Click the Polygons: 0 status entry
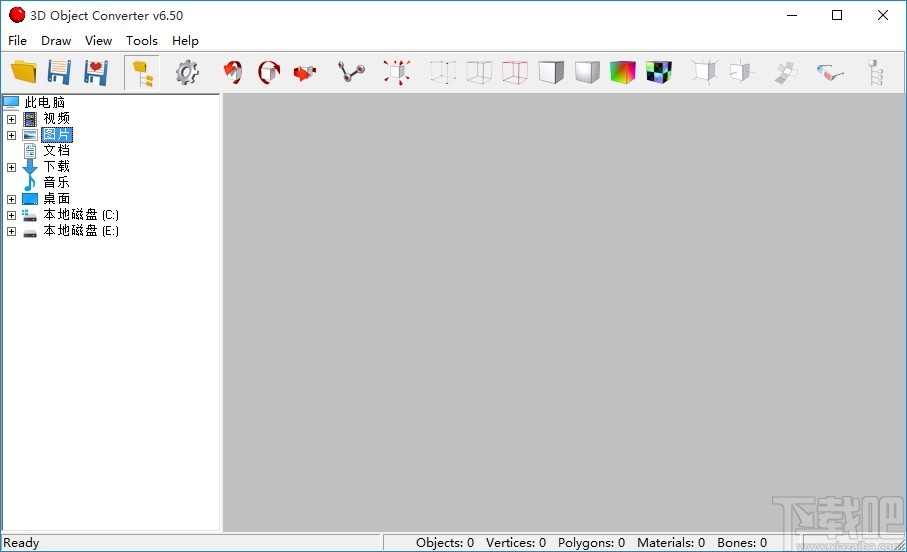 591,543
